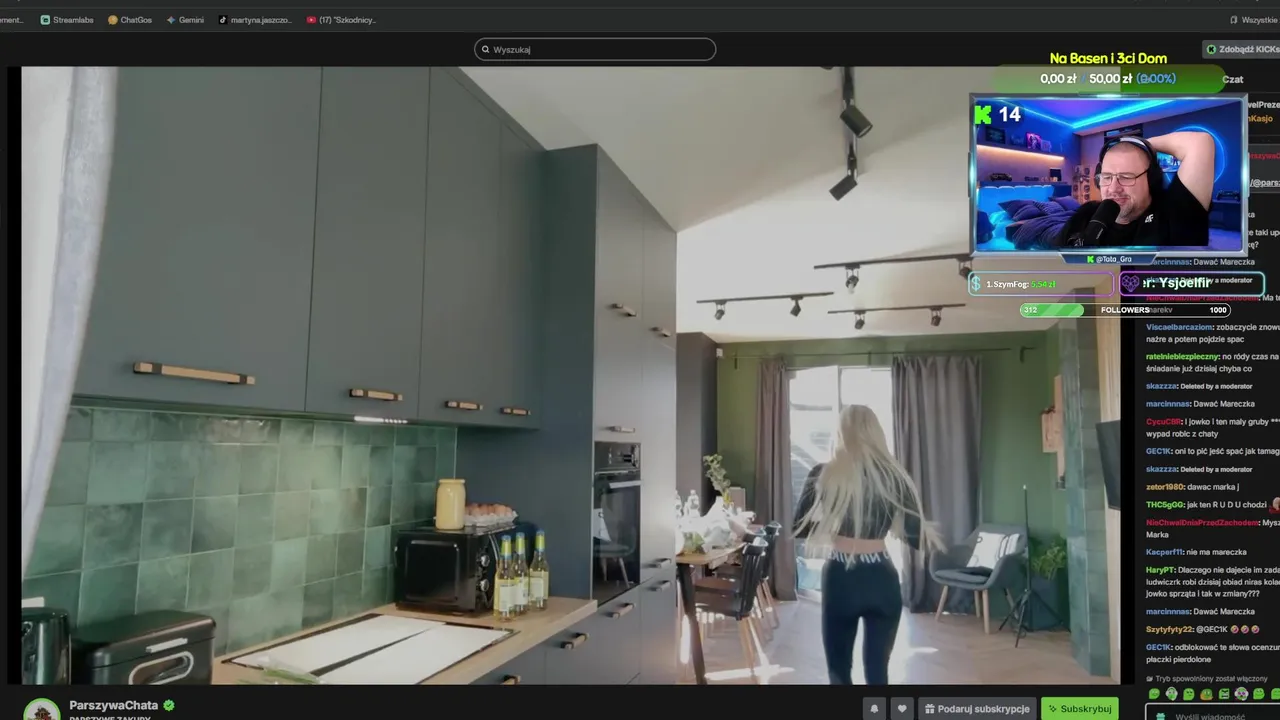Click the Zdobądź KICKs button

[x=1242, y=49]
